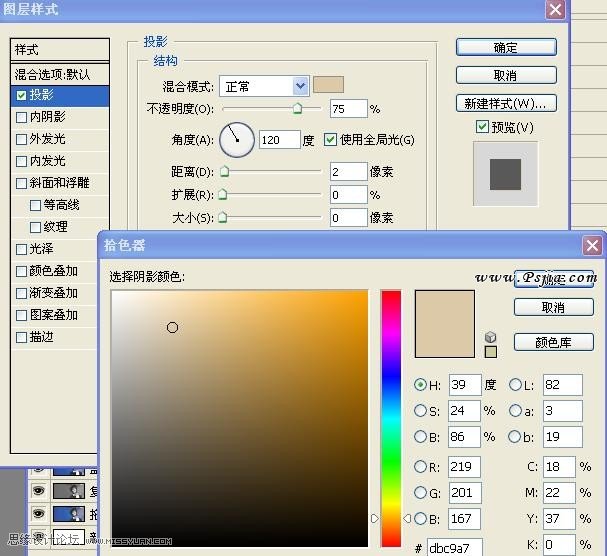Close the 拾色器 color picker dialog
The width and height of the screenshot is (607, 556).
(x=593, y=245)
